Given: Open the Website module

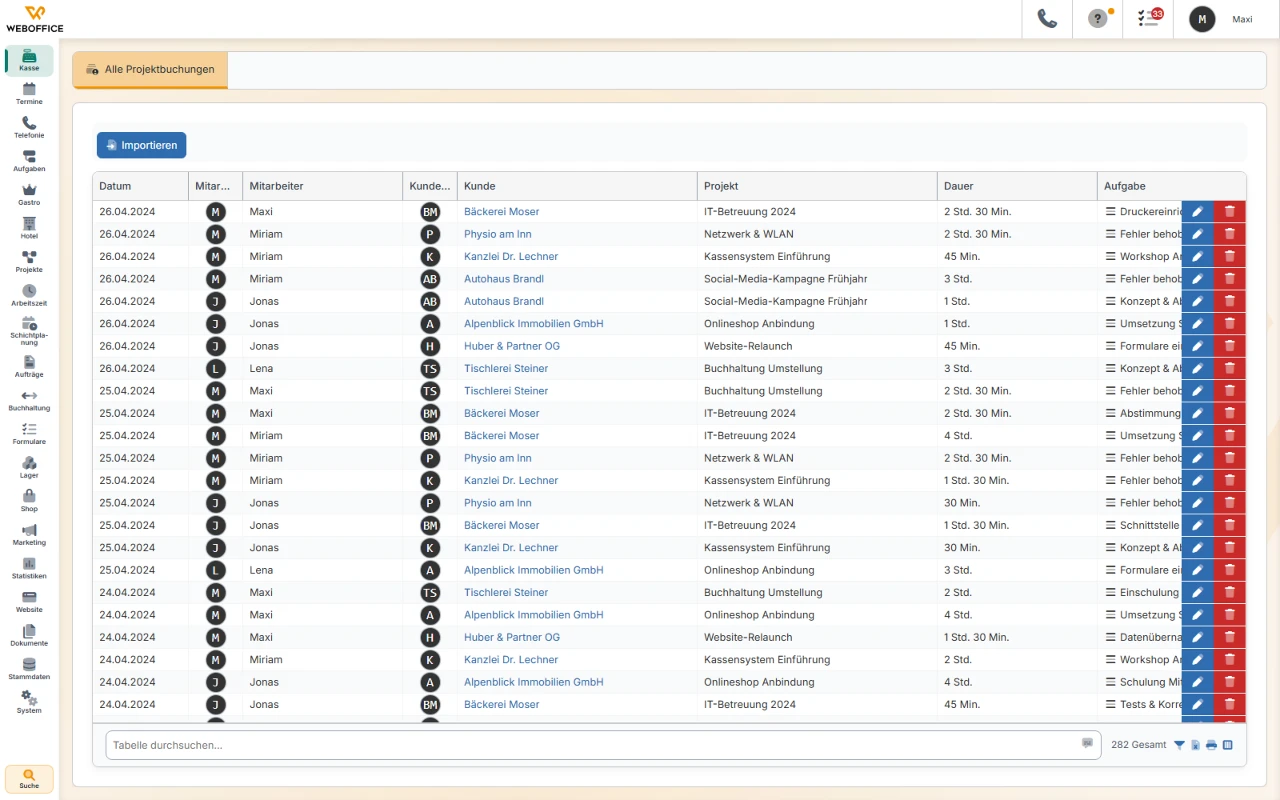Looking at the screenshot, I should tap(29, 602).
